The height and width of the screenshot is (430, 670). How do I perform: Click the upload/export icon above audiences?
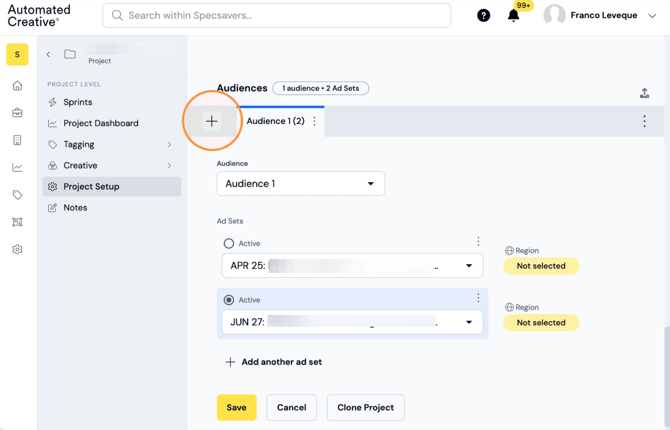pos(644,93)
